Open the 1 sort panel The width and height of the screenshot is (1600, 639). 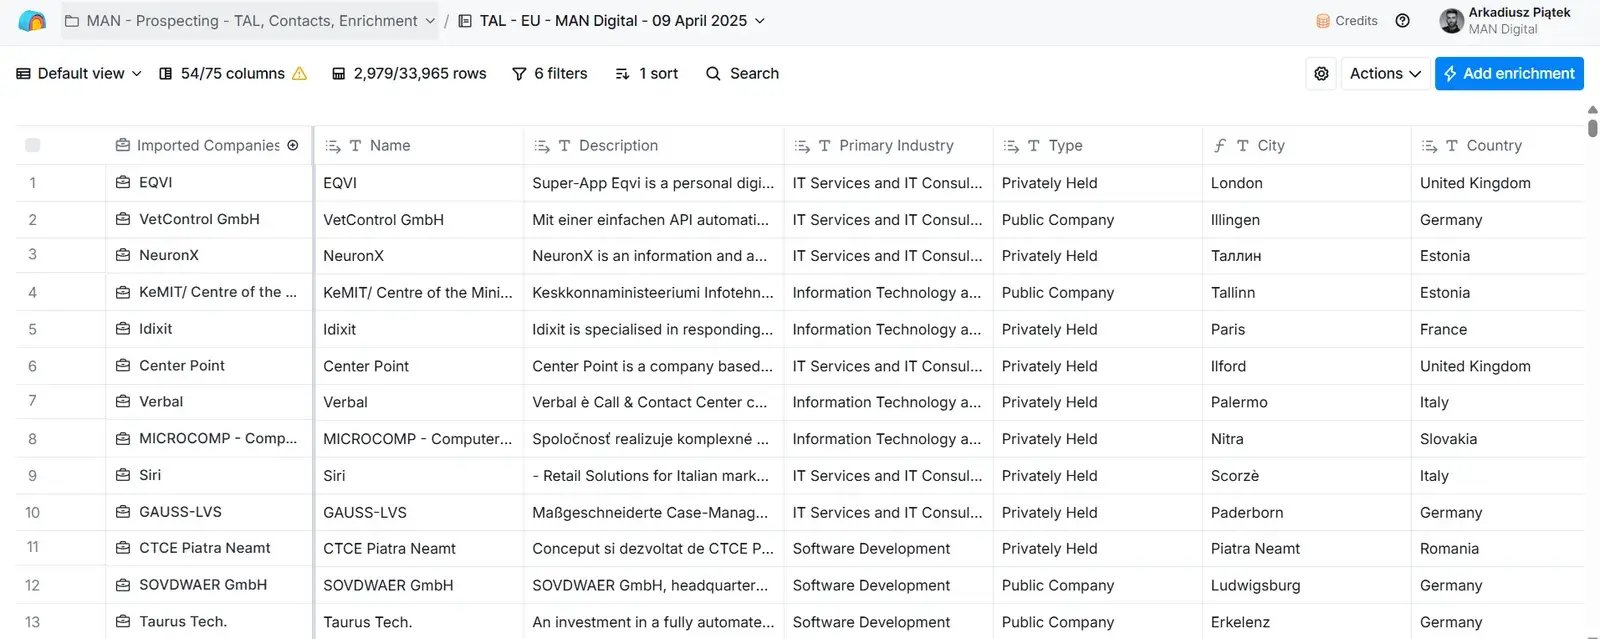[x=646, y=73]
